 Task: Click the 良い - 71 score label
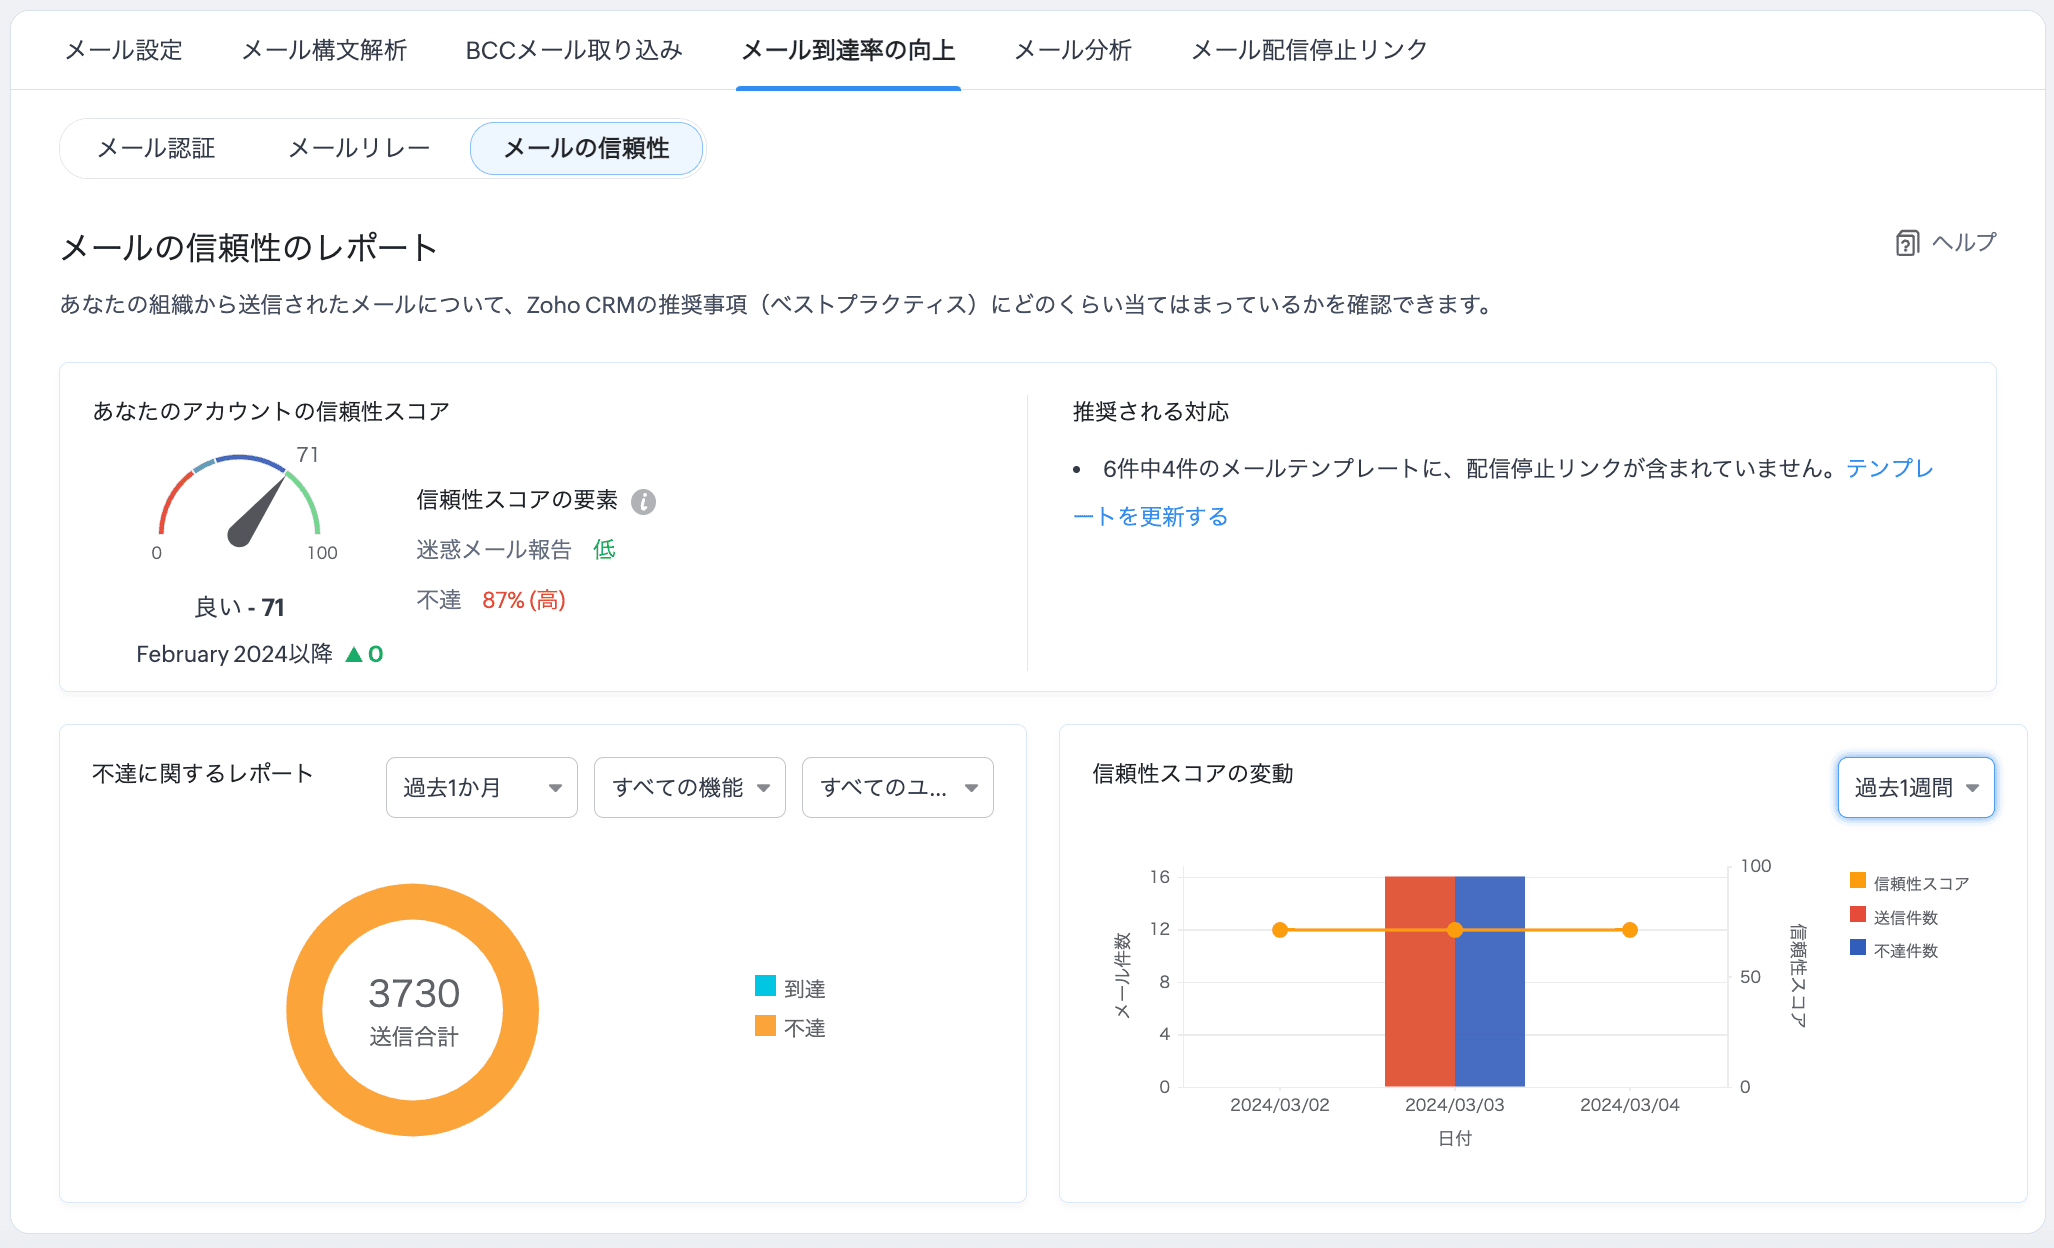[x=239, y=607]
